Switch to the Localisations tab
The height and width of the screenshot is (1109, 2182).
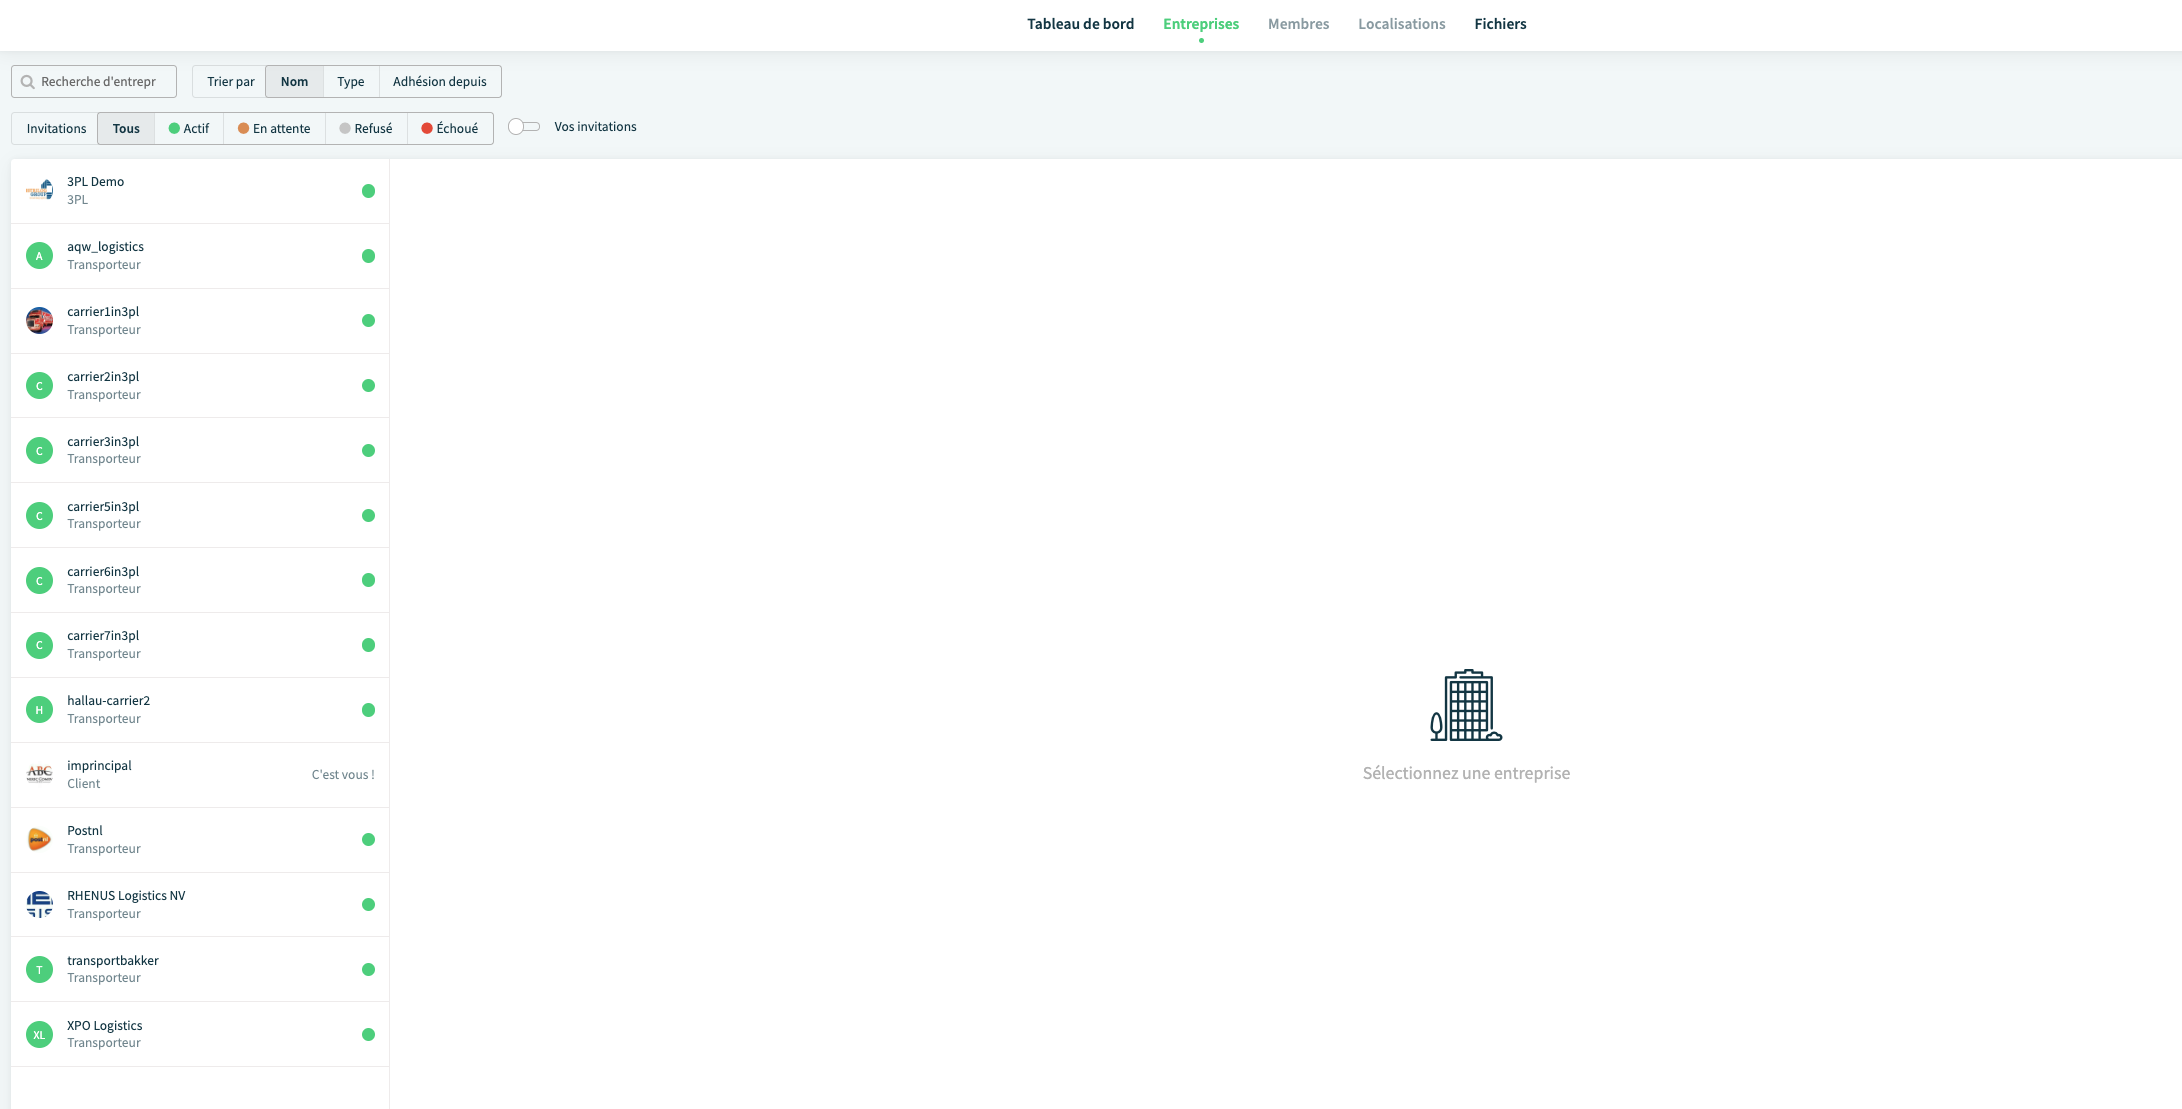1401,24
